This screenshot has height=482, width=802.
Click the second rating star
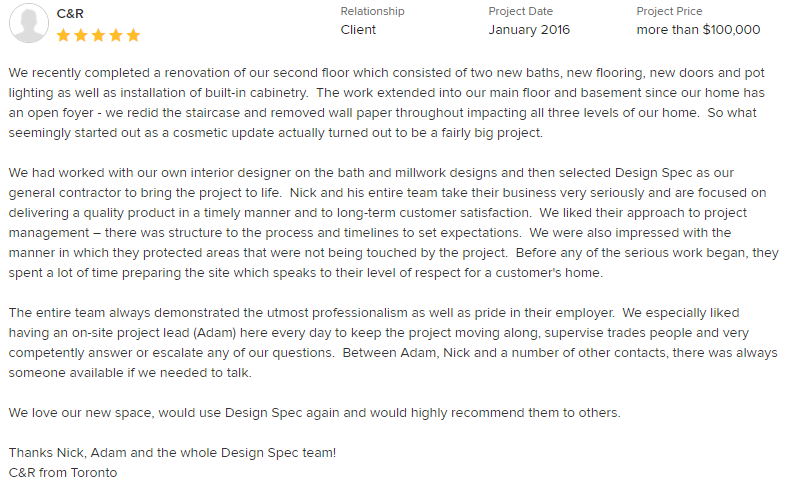point(81,36)
